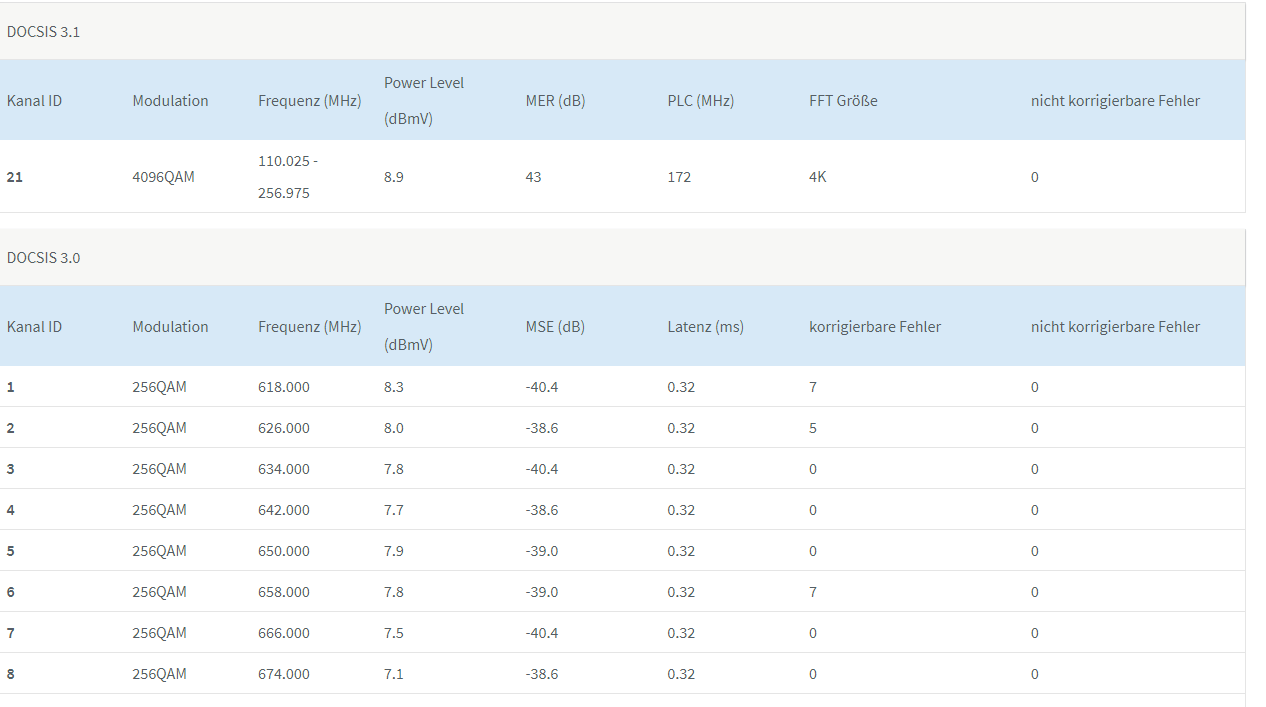The image size is (1266, 707).
Task: Select the 658.000 frequency in channel 6 row
Action: [284, 592]
